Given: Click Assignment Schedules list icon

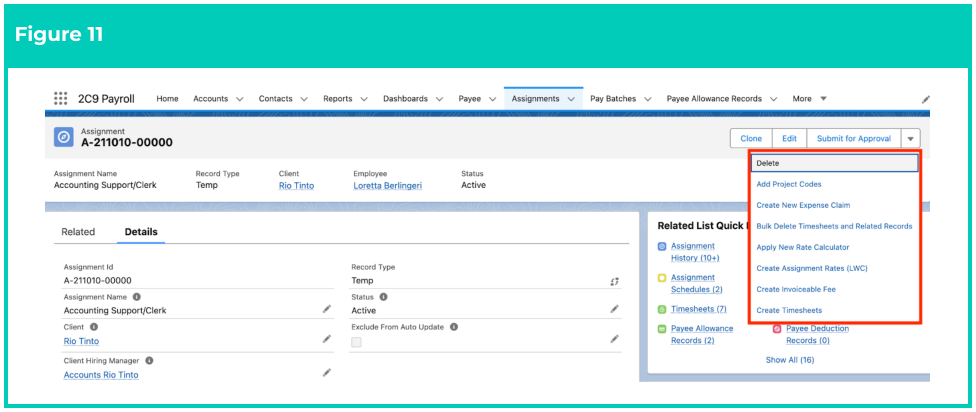Looking at the screenshot, I should (662, 278).
